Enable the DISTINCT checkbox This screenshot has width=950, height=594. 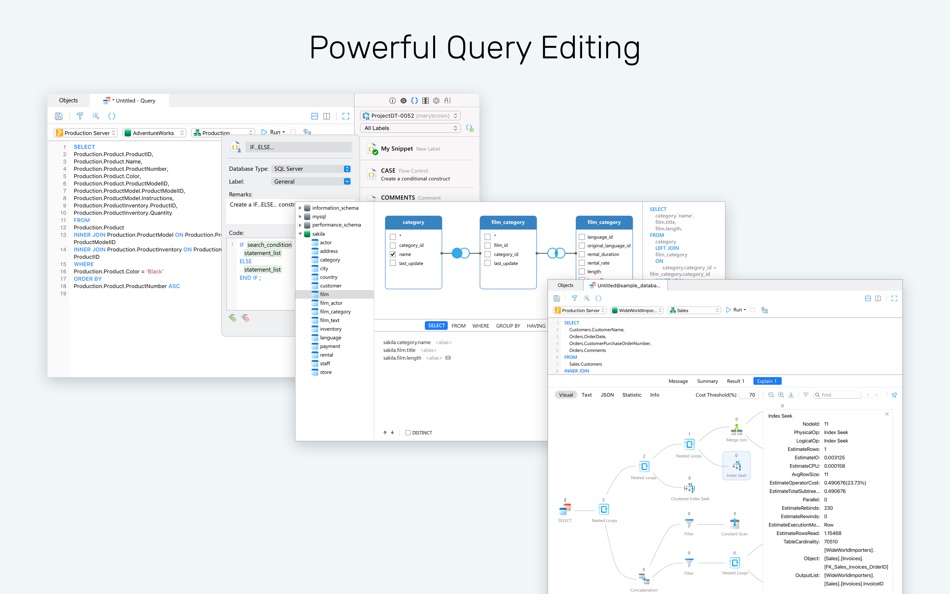408,433
